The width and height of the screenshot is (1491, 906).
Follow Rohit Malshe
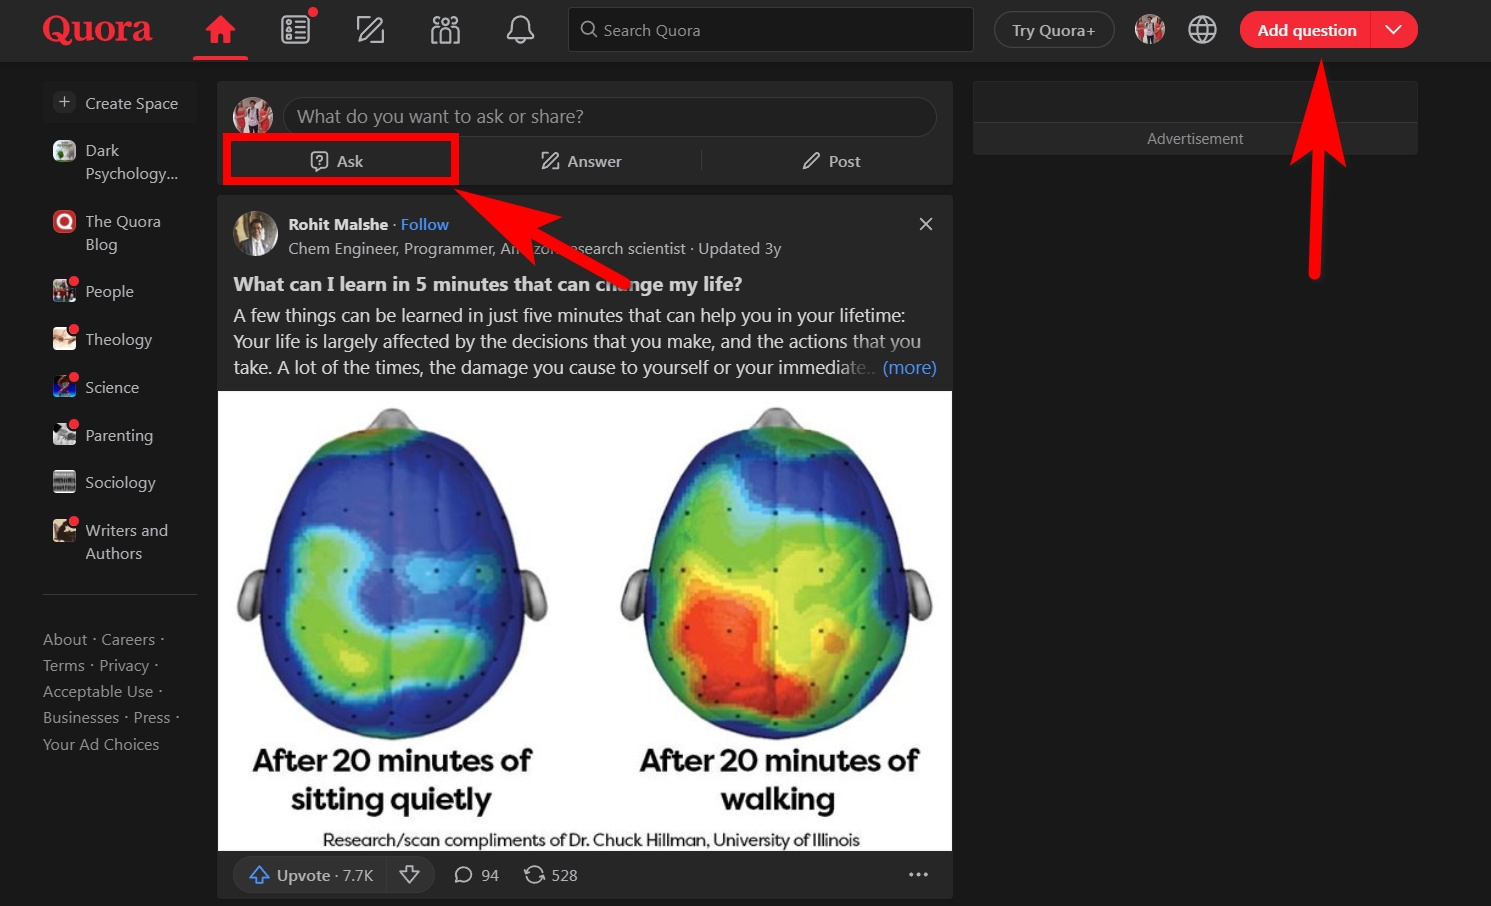click(424, 224)
